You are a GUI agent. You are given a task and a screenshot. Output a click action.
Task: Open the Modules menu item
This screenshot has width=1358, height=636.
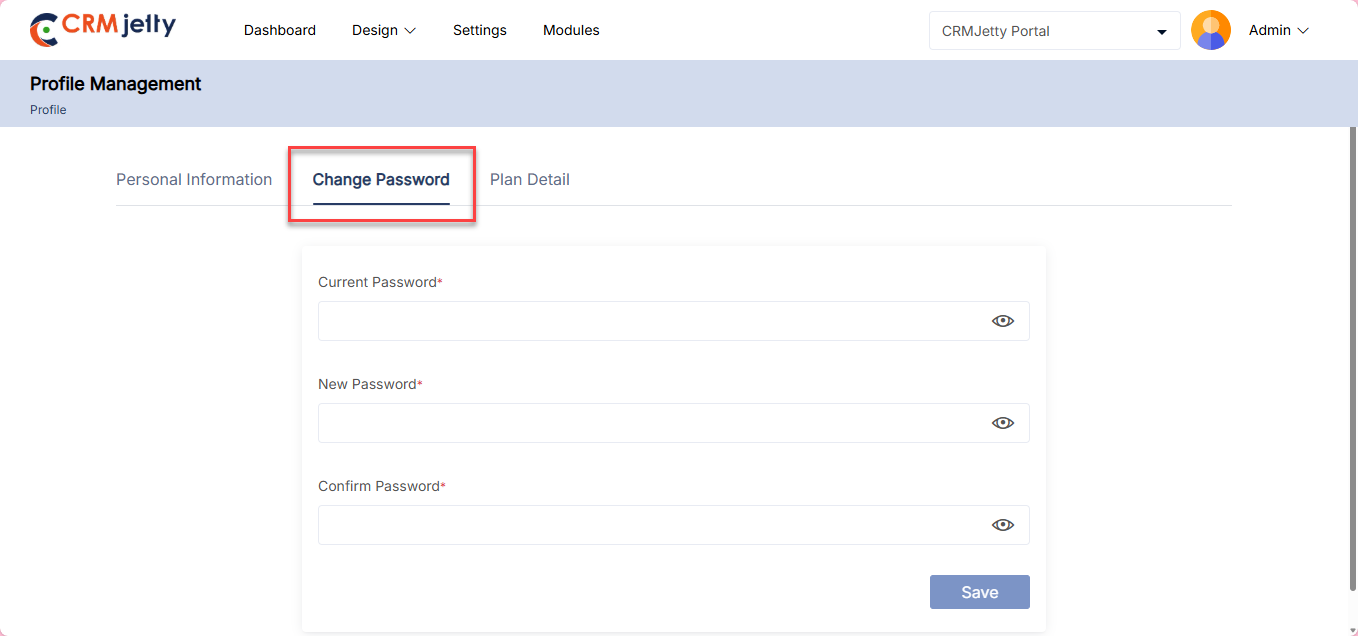[571, 30]
